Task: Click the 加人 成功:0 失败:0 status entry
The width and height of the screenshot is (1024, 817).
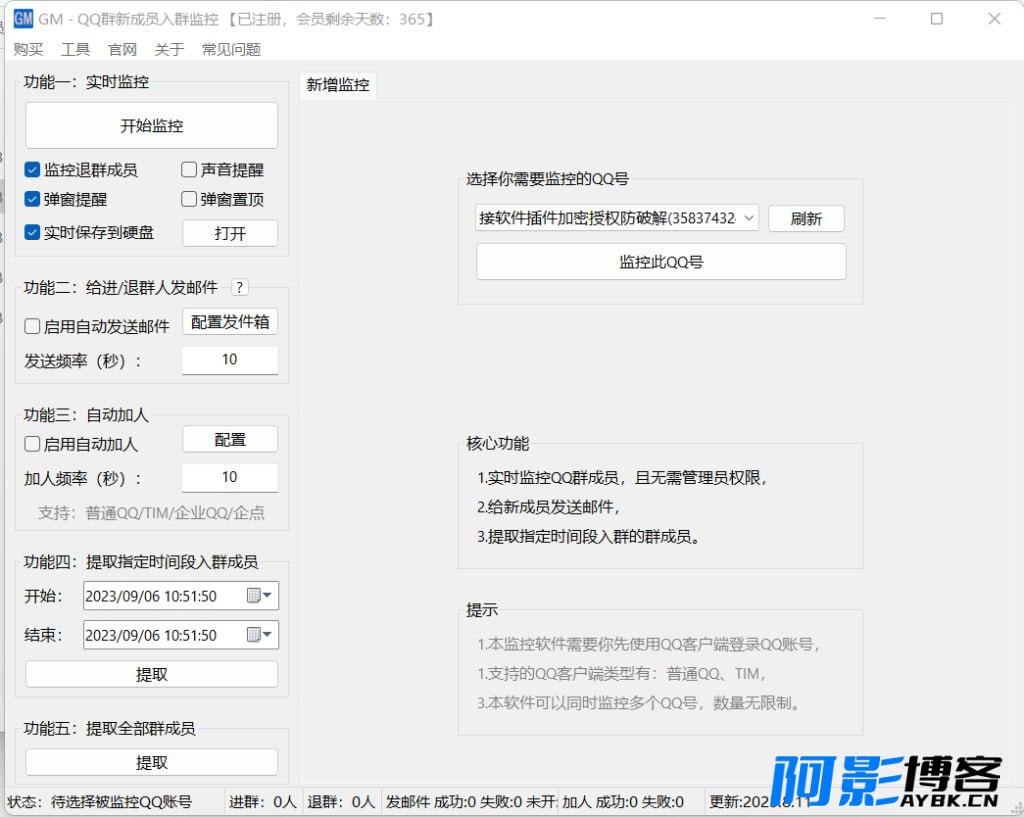Action: tap(623, 801)
